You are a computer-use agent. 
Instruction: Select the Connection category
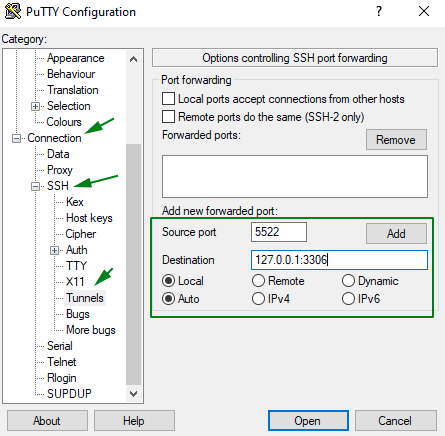pos(54,138)
